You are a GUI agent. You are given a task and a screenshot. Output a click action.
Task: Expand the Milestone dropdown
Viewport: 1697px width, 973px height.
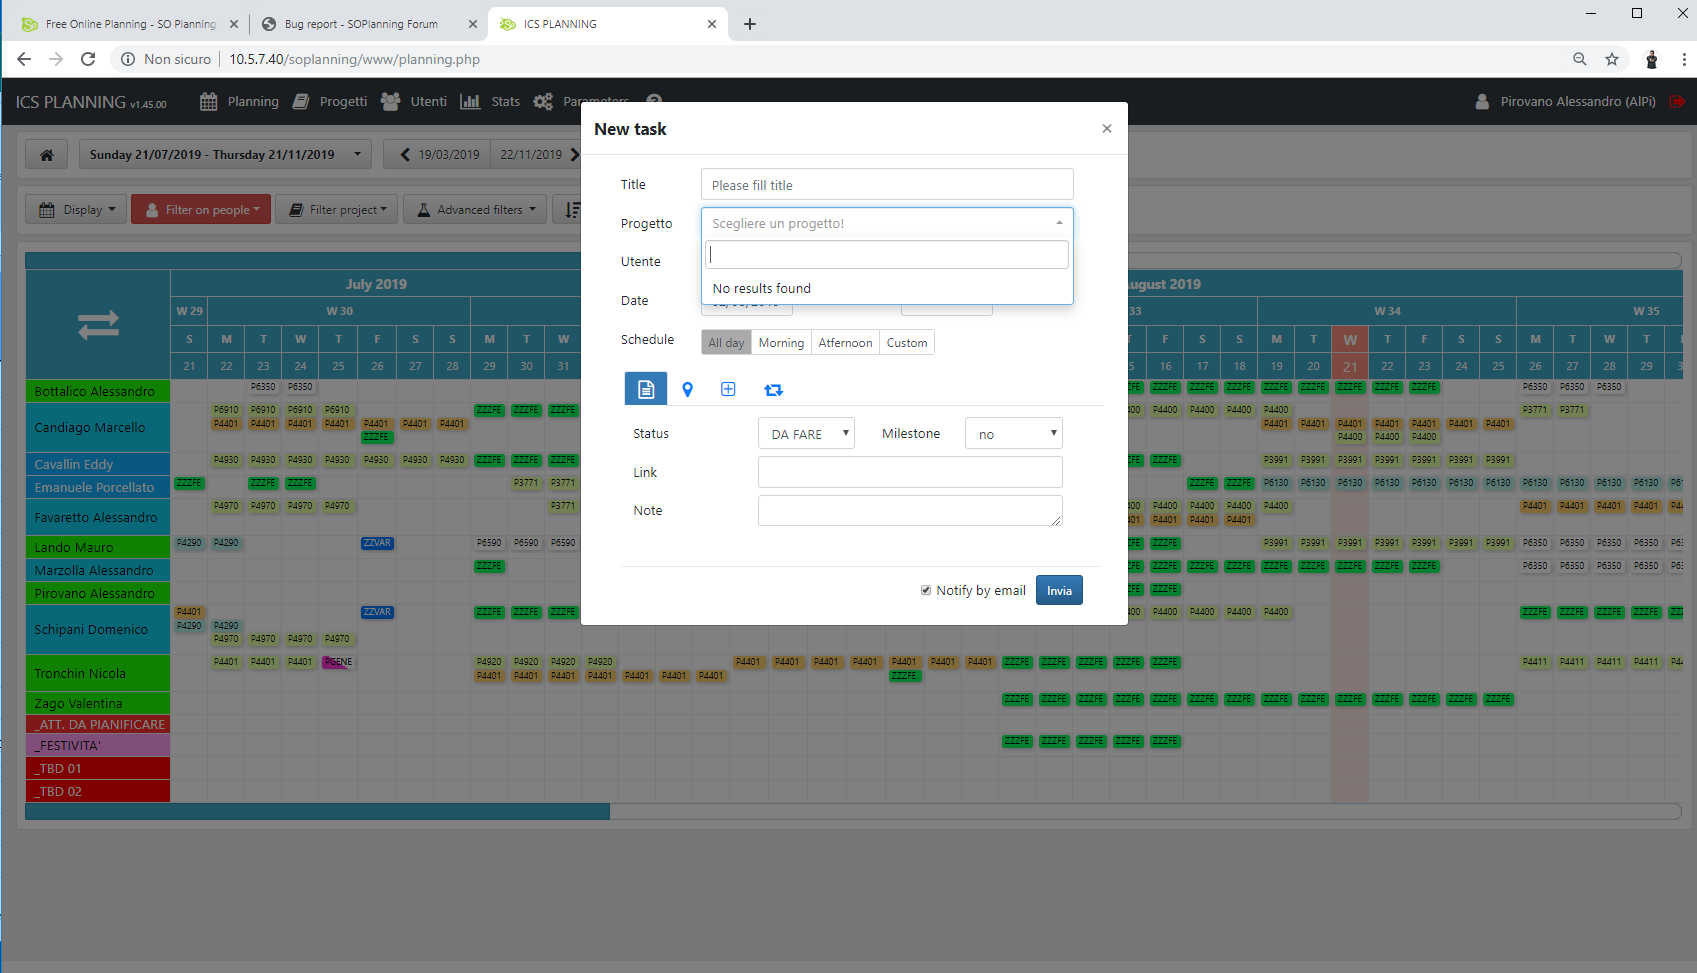tap(1013, 434)
